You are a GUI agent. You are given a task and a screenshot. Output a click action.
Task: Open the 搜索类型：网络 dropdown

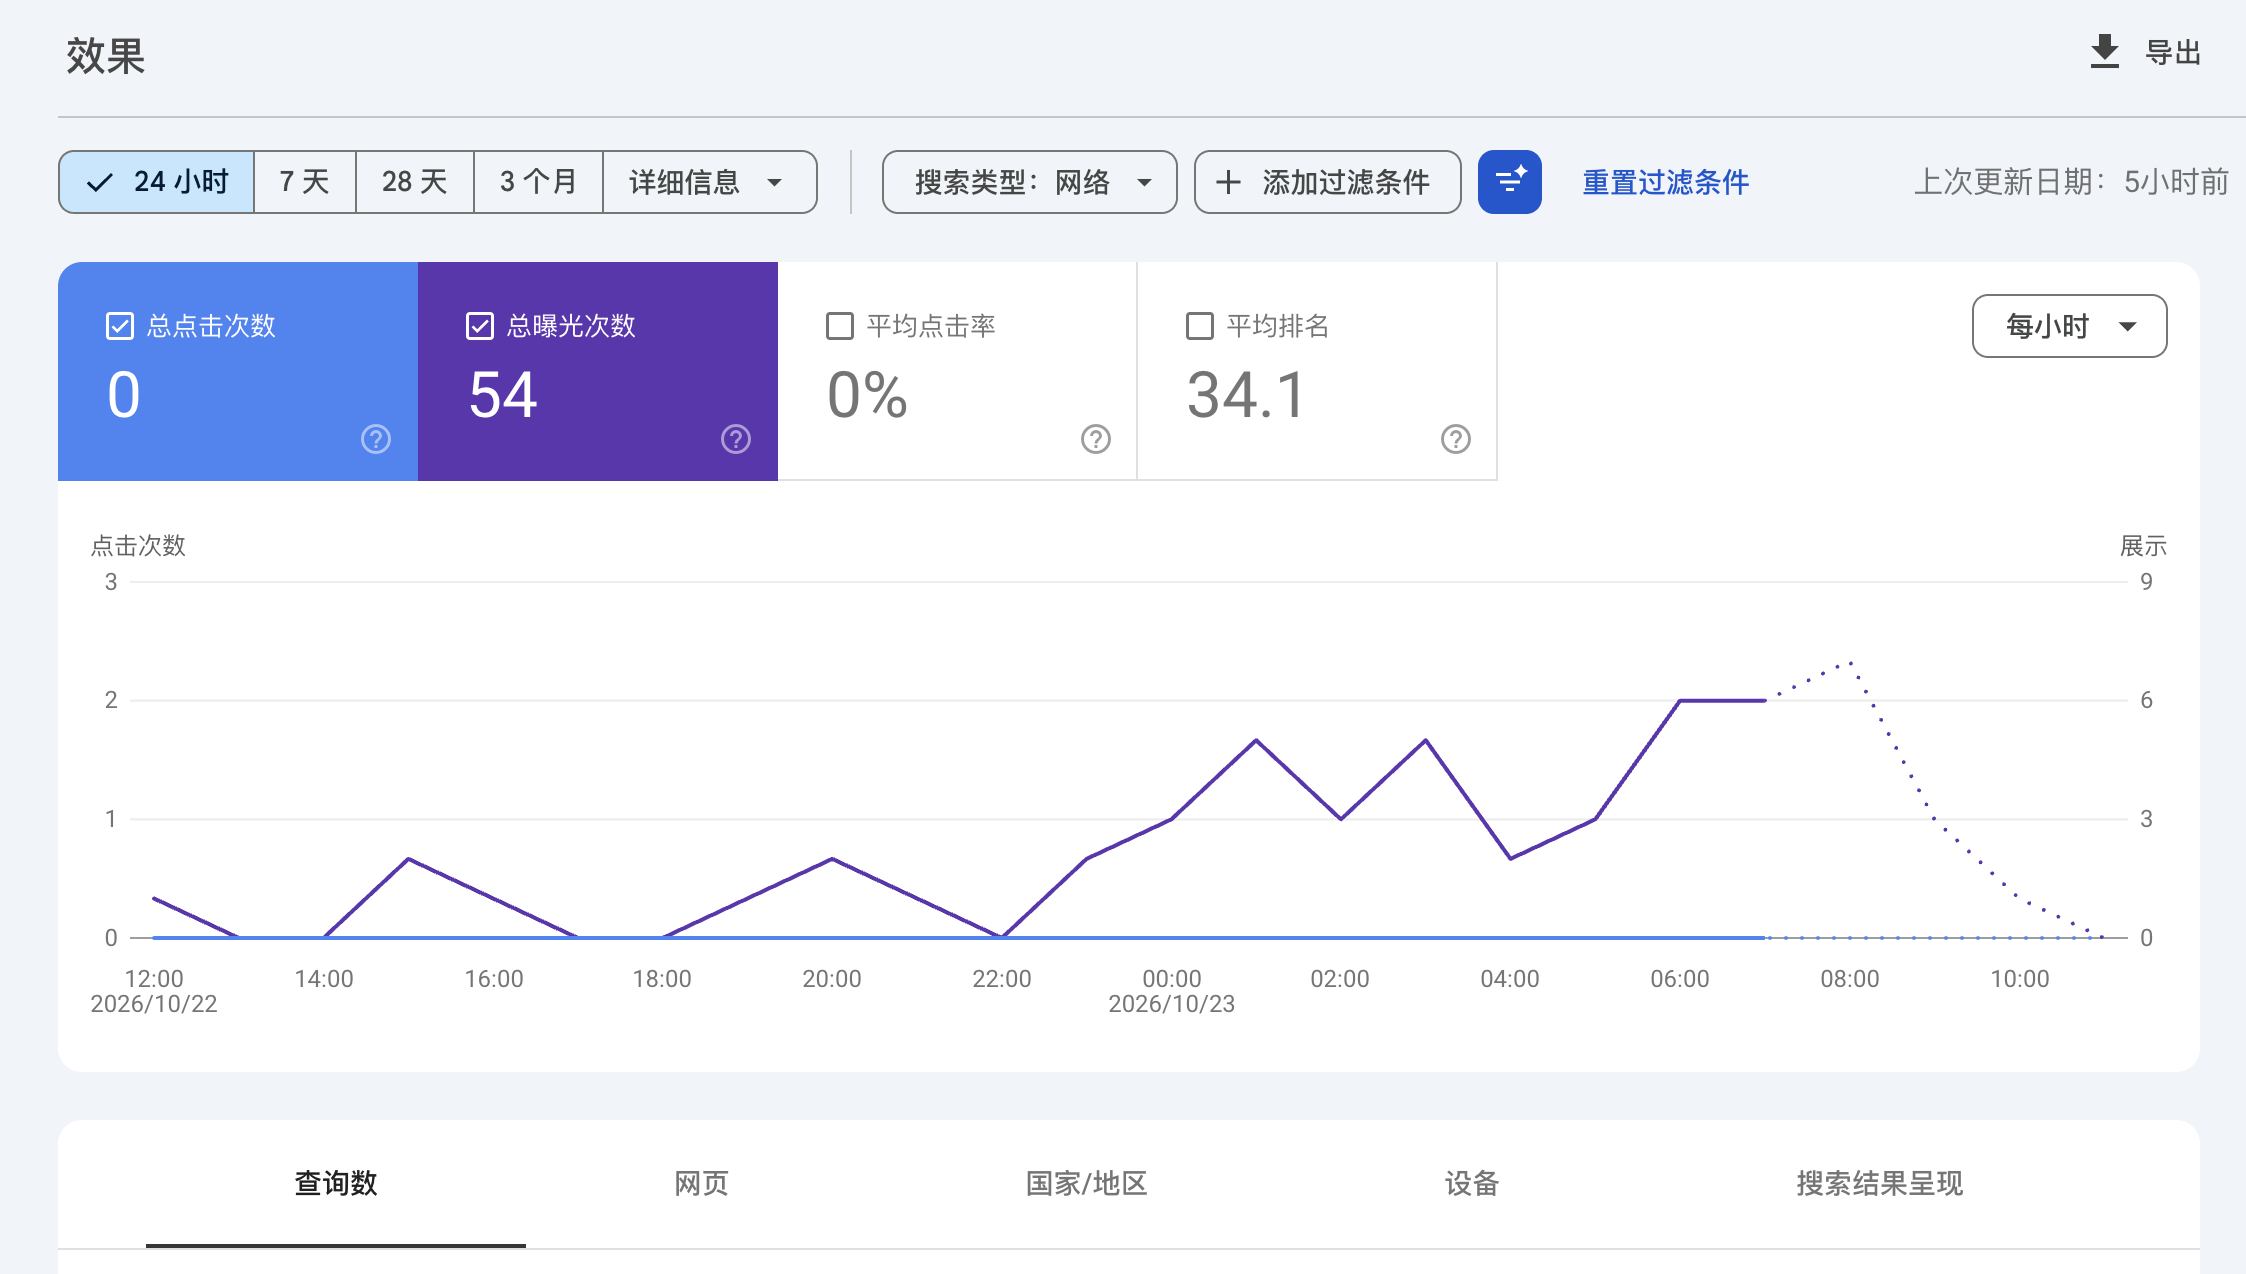click(x=1029, y=182)
